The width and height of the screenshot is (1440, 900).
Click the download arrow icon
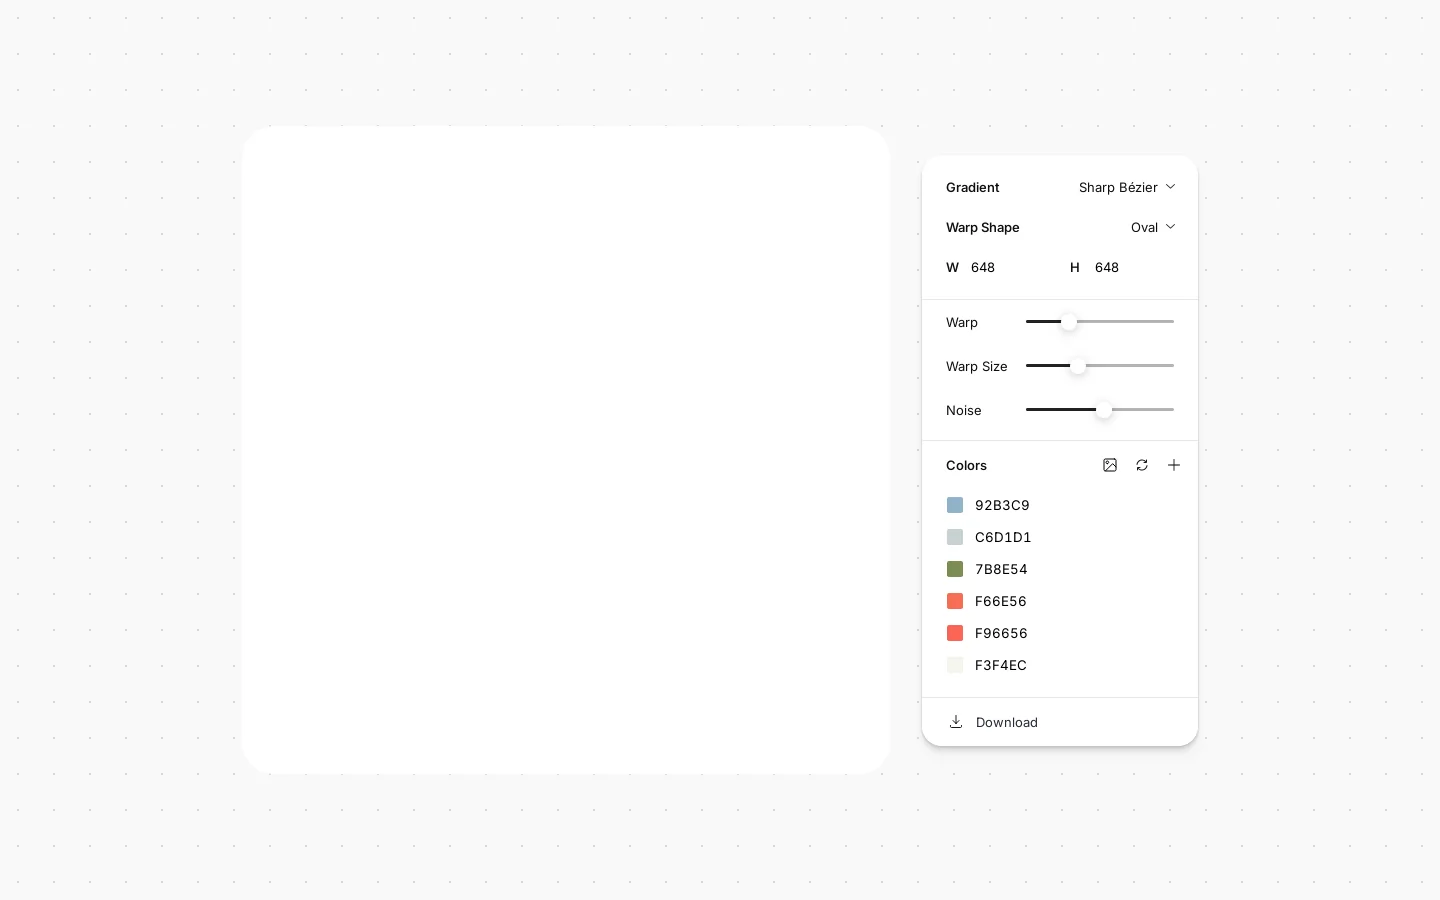click(x=956, y=722)
